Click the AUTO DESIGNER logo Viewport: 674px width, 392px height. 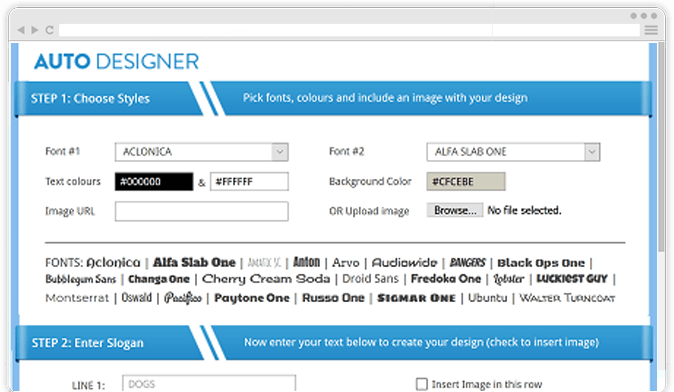point(116,61)
